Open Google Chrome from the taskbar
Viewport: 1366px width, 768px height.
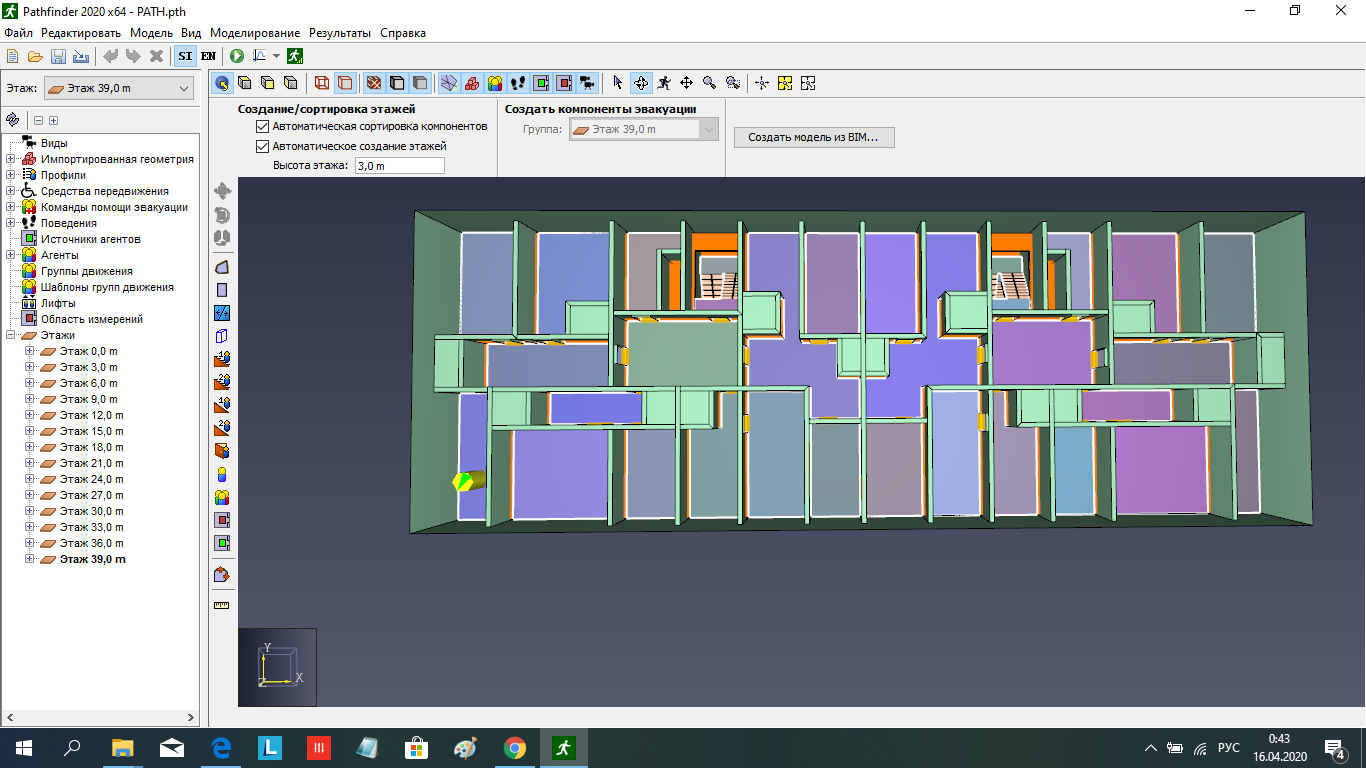pyautogui.click(x=515, y=748)
